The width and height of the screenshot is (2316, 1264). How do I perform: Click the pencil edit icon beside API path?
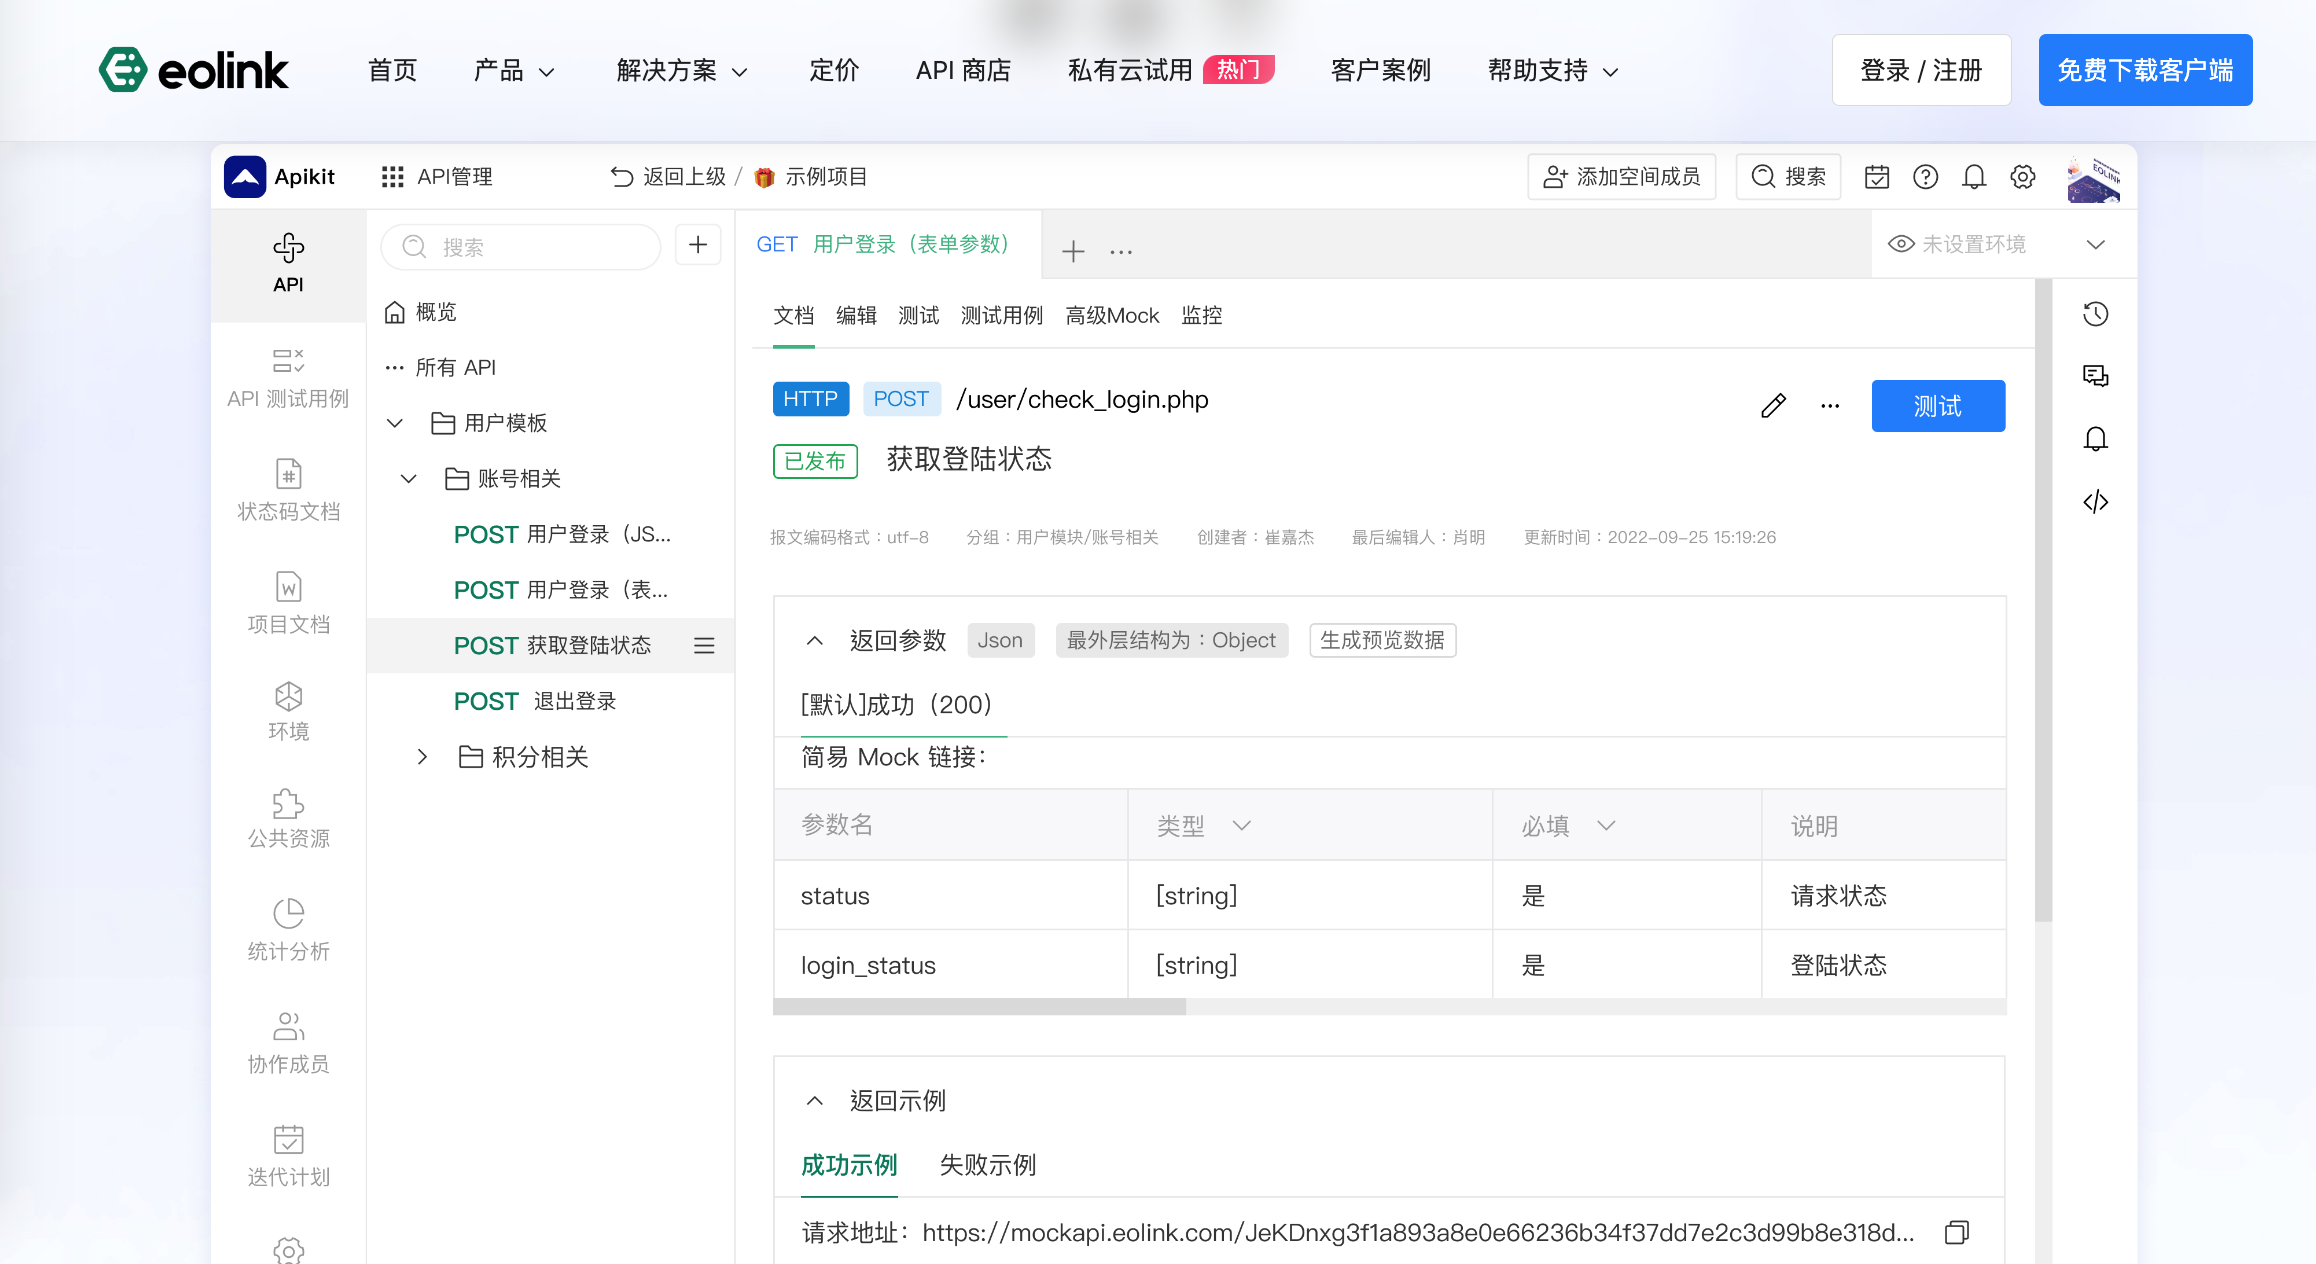coord(1773,406)
